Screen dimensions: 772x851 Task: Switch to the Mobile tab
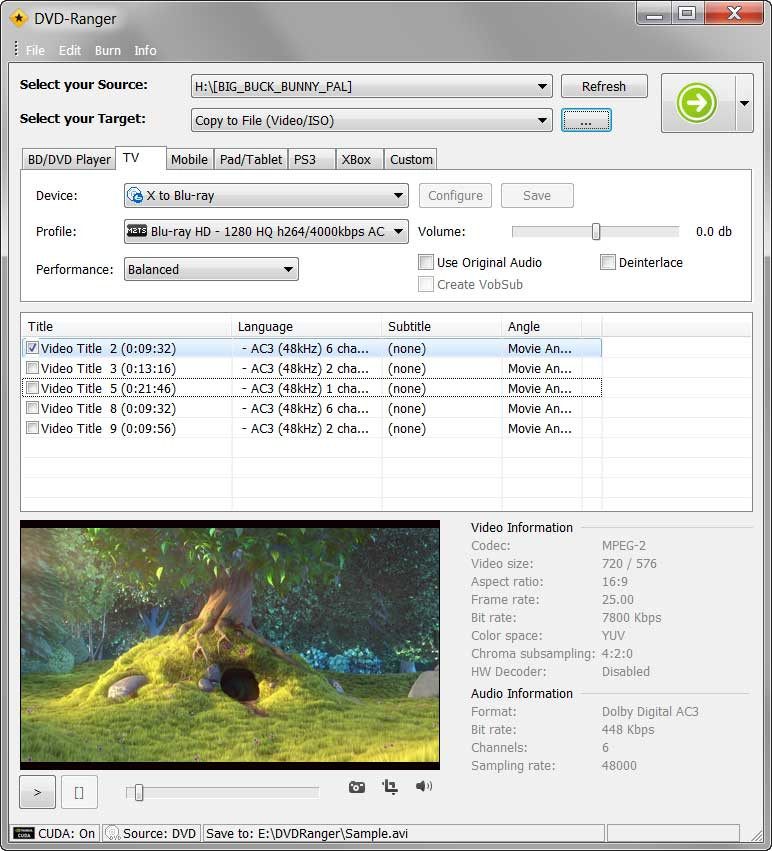click(189, 160)
